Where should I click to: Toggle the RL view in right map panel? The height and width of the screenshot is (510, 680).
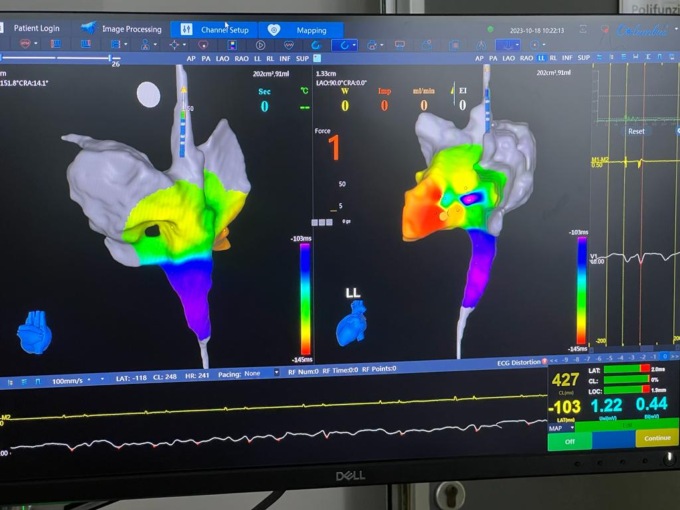click(553, 58)
